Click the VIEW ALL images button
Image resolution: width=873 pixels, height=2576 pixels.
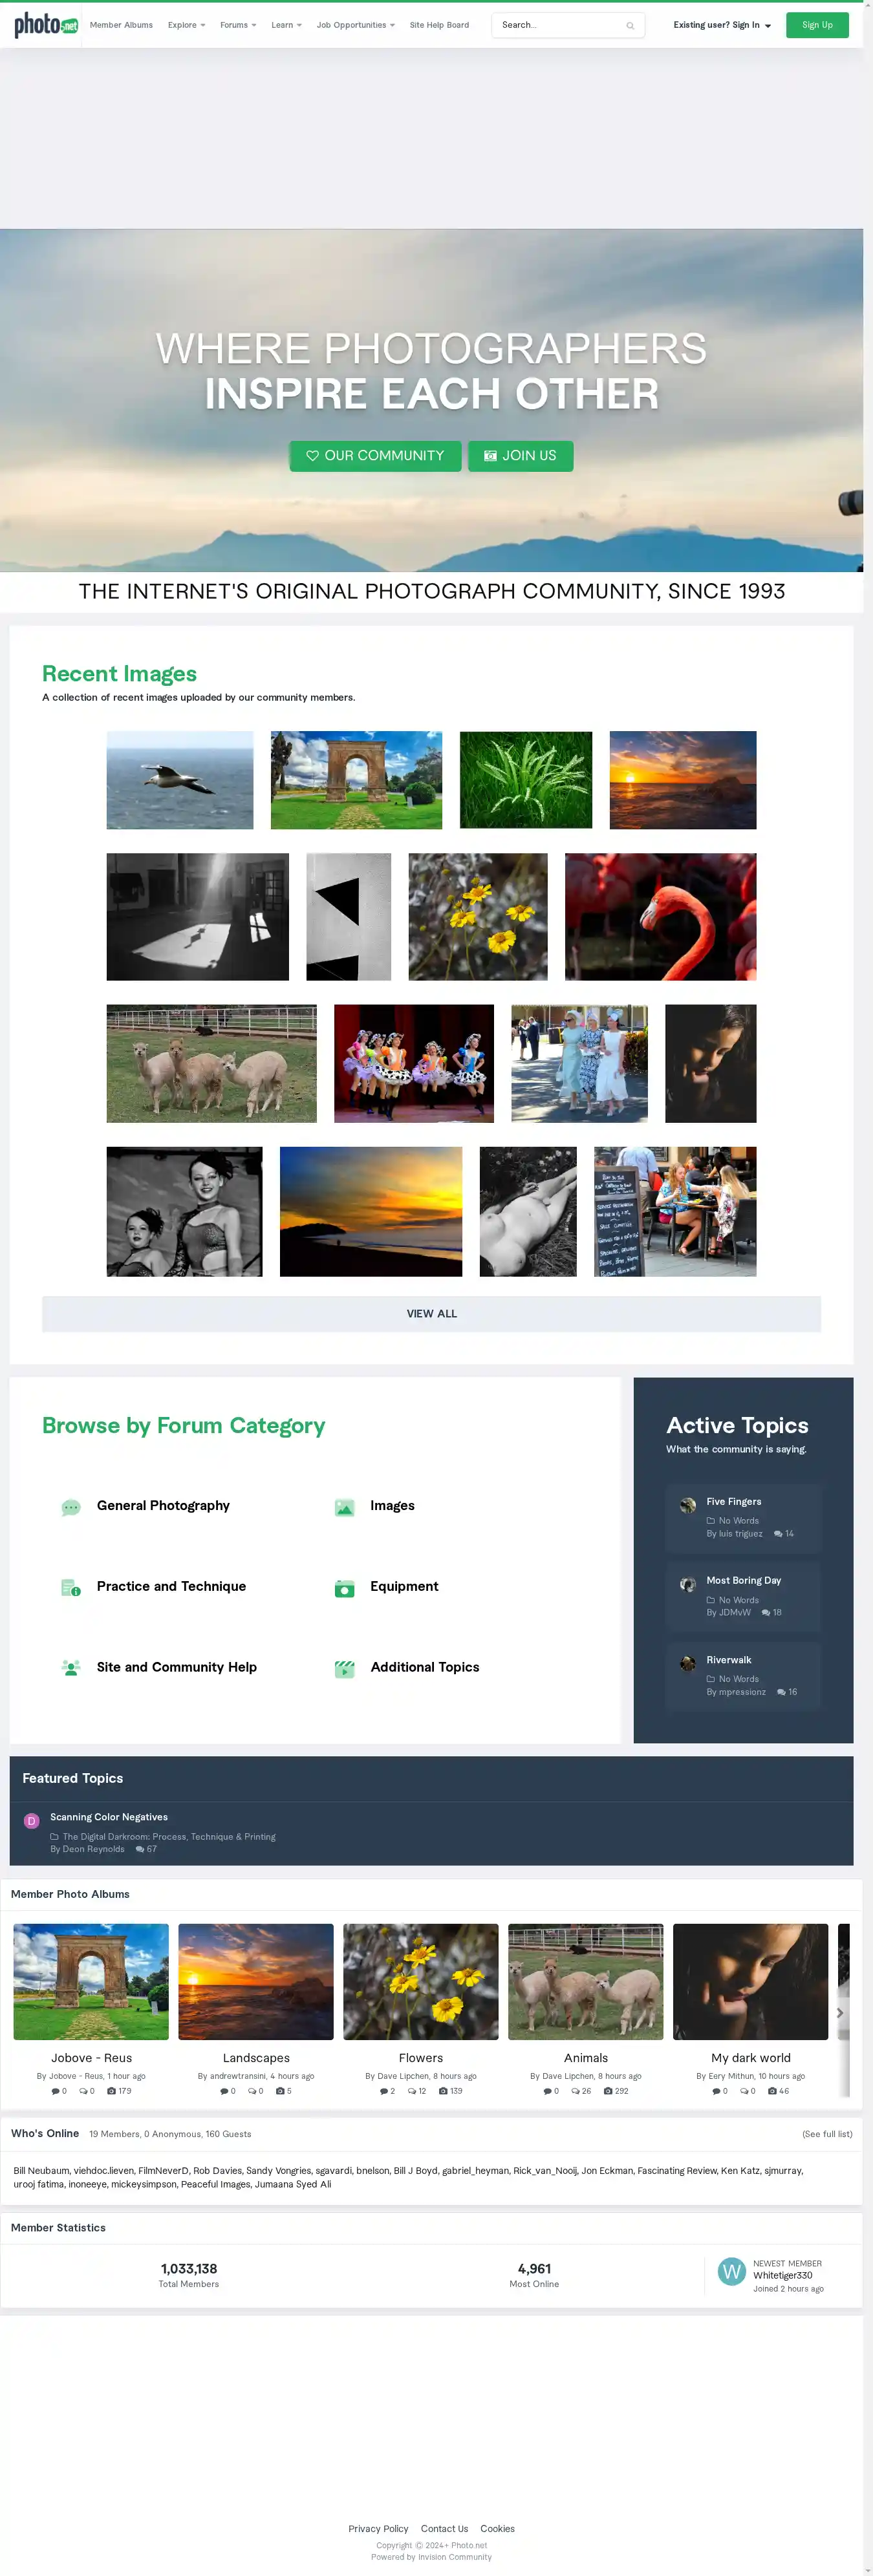click(x=431, y=1314)
